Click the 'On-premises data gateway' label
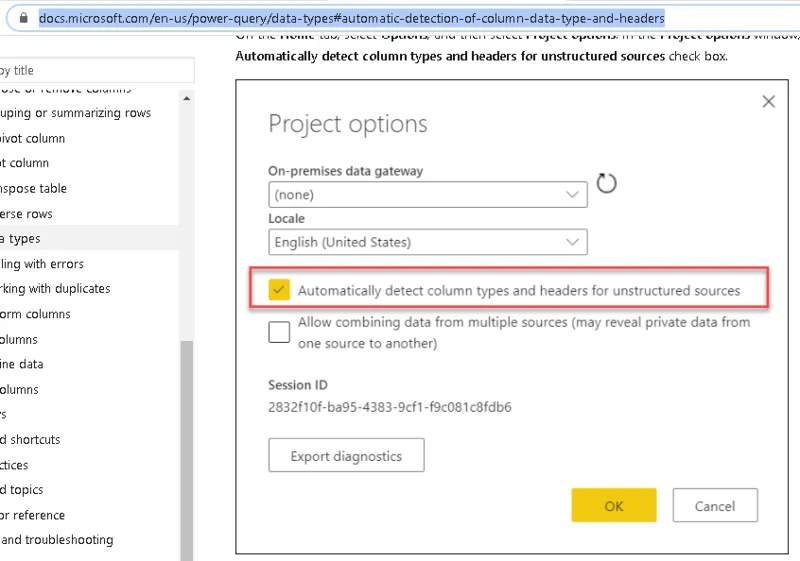The width and height of the screenshot is (800, 561). pos(345,171)
